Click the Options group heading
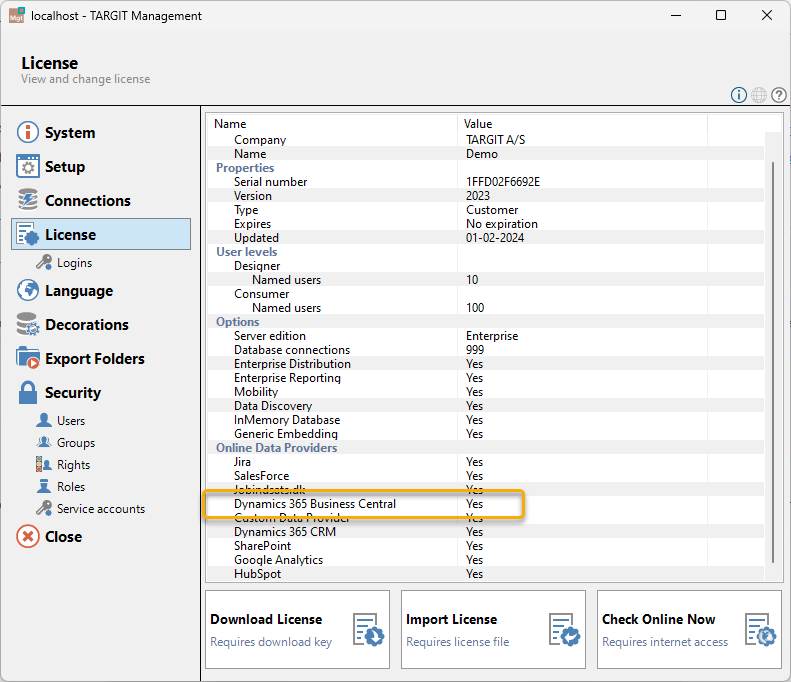The image size is (791, 682). point(238,322)
